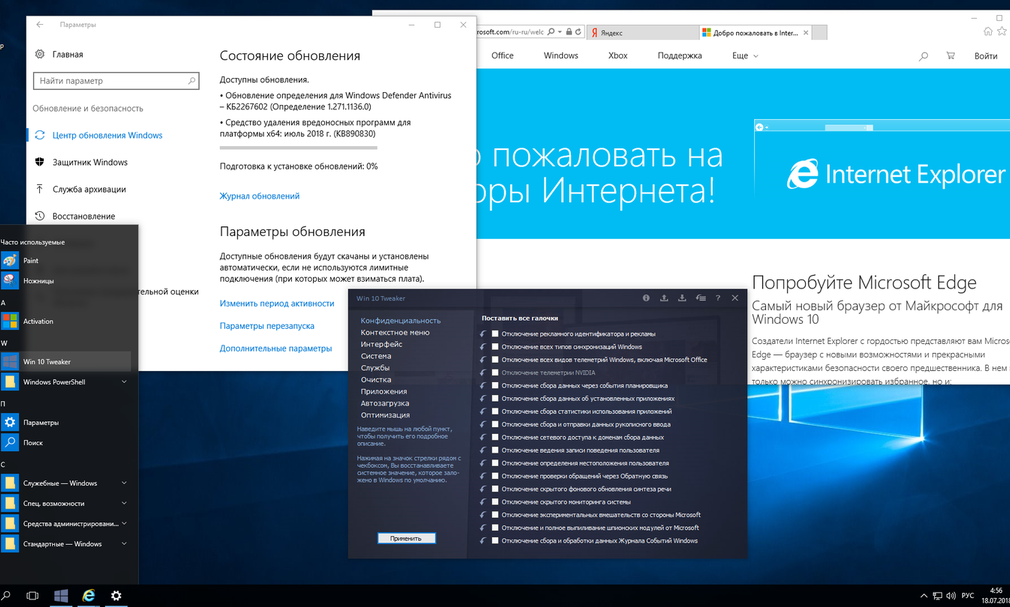
Task: Expand the 'Еще' menu on the Microsoft site
Action: pyautogui.click(x=745, y=56)
